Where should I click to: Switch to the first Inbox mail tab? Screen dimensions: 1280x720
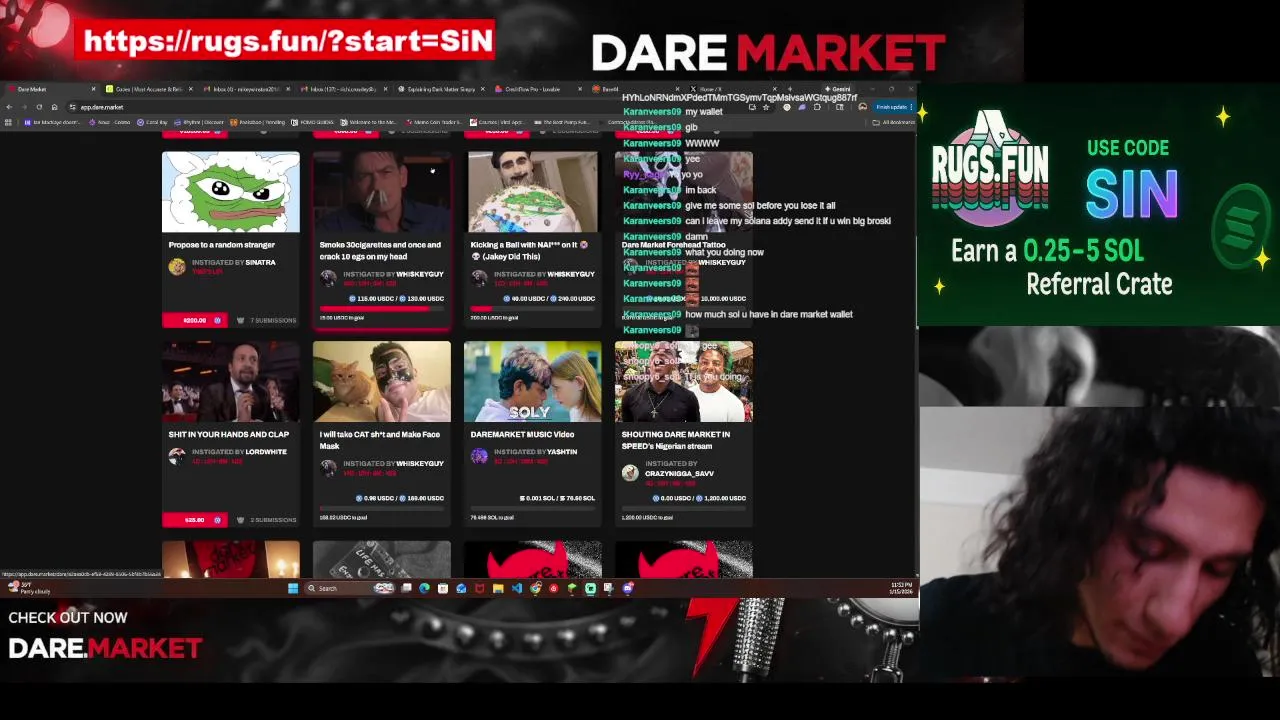(x=245, y=89)
